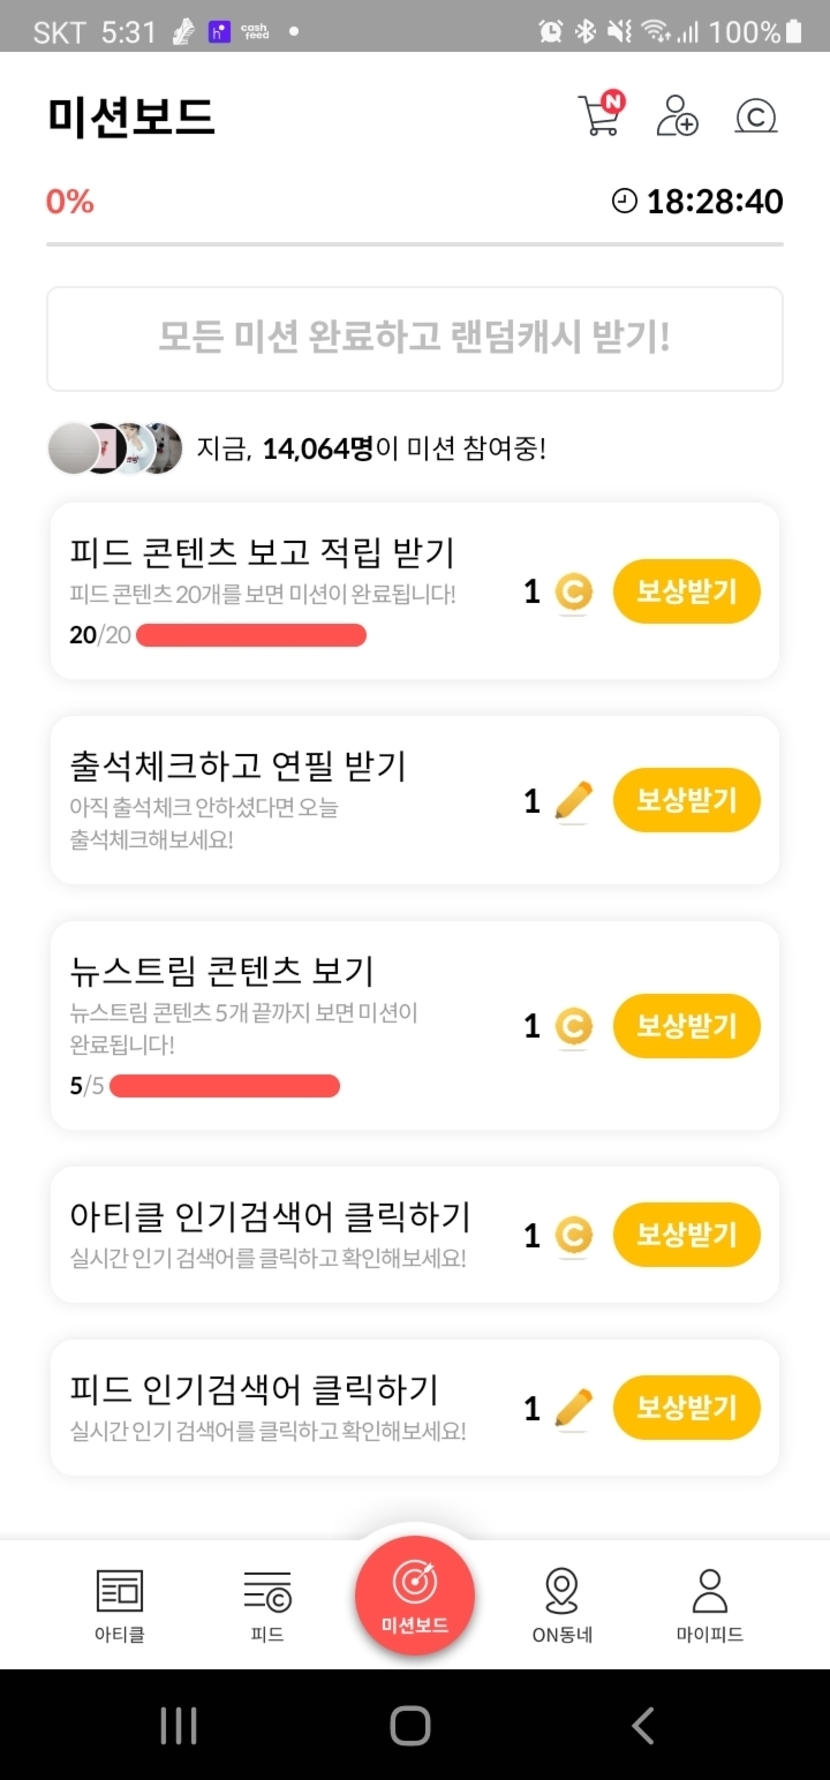The image size is (830, 1780).
Task: Click the 5/5 newstream progress bar
Action: (x=225, y=1086)
